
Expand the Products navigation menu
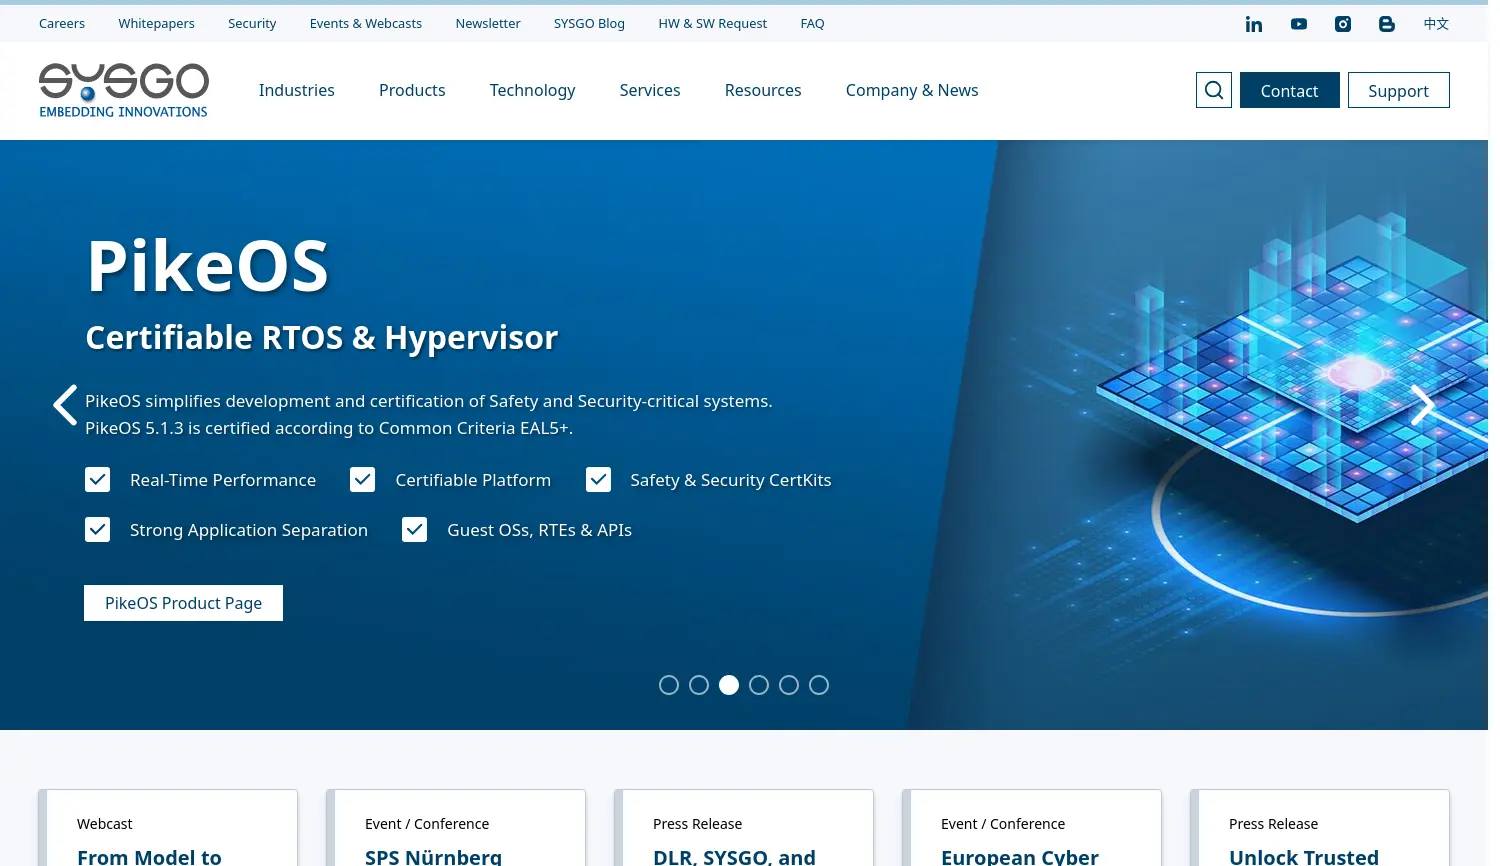click(x=412, y=90)
